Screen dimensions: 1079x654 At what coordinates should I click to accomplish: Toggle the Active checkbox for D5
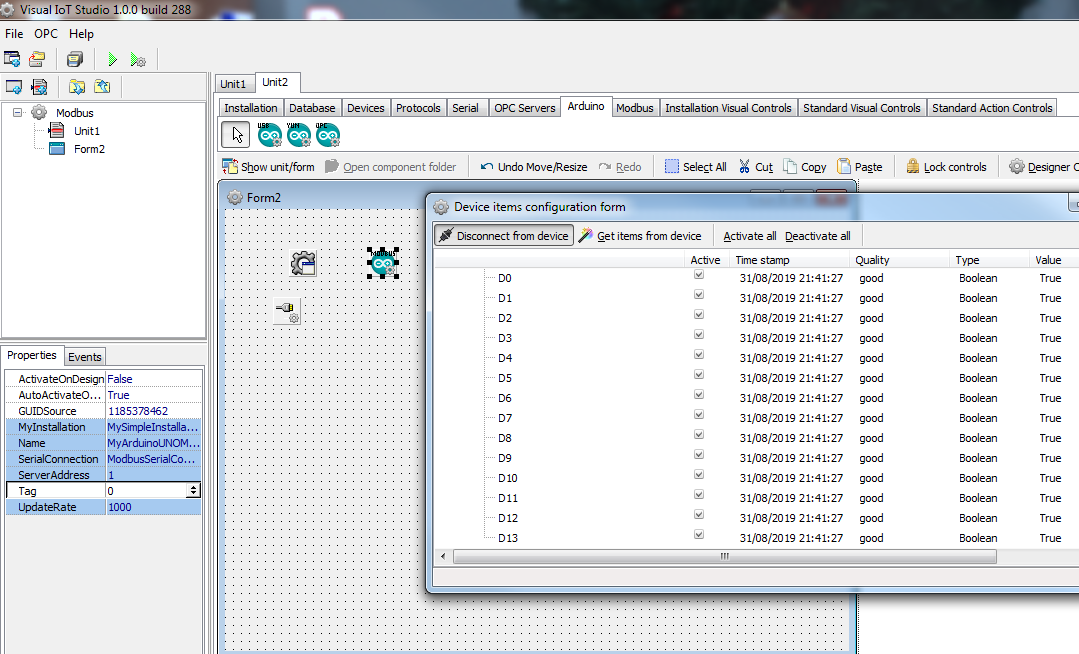[698, 375]
